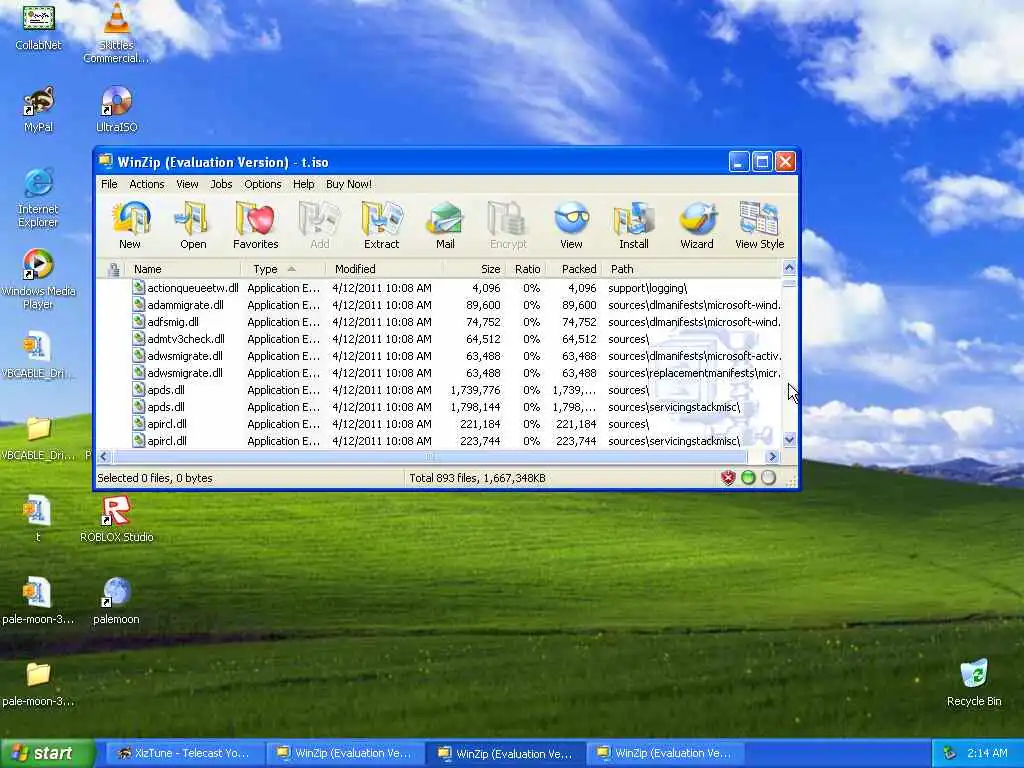Viewport: 1024px width, 768px height.
Task: Select apds.dll sized 1,739,776
Action: (x=439, y=390)
